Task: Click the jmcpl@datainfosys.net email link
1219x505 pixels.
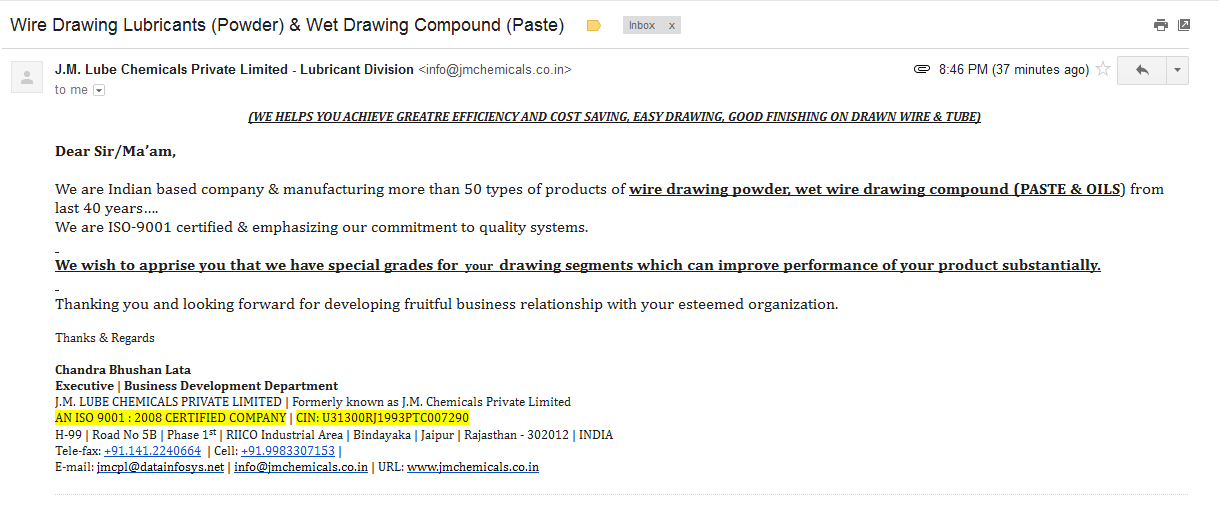Action: click(160, 467)
